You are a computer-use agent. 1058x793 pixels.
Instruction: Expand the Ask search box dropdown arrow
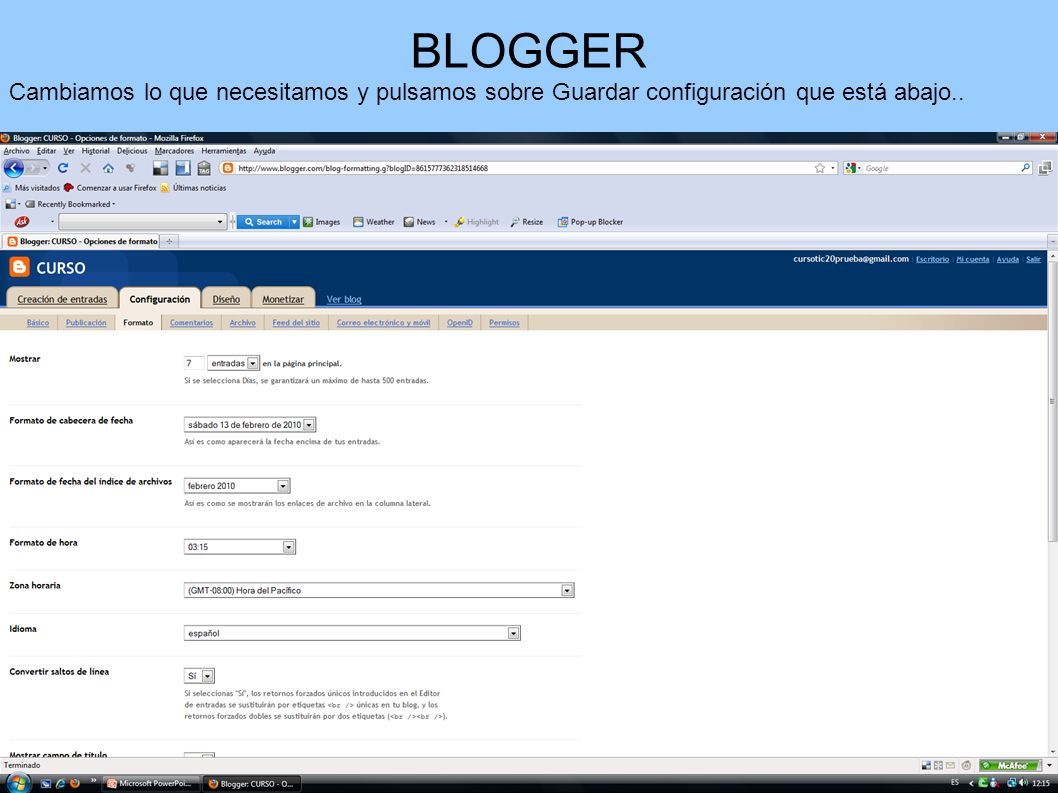[219, 221]
